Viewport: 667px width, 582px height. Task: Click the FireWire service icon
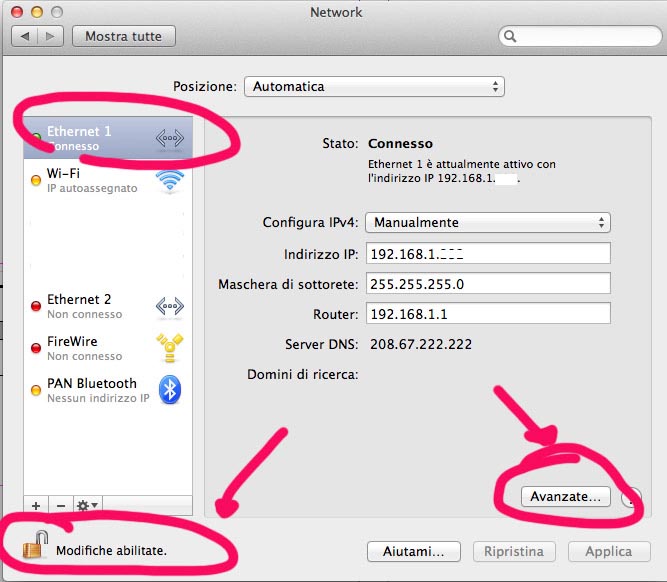point(170,348)
